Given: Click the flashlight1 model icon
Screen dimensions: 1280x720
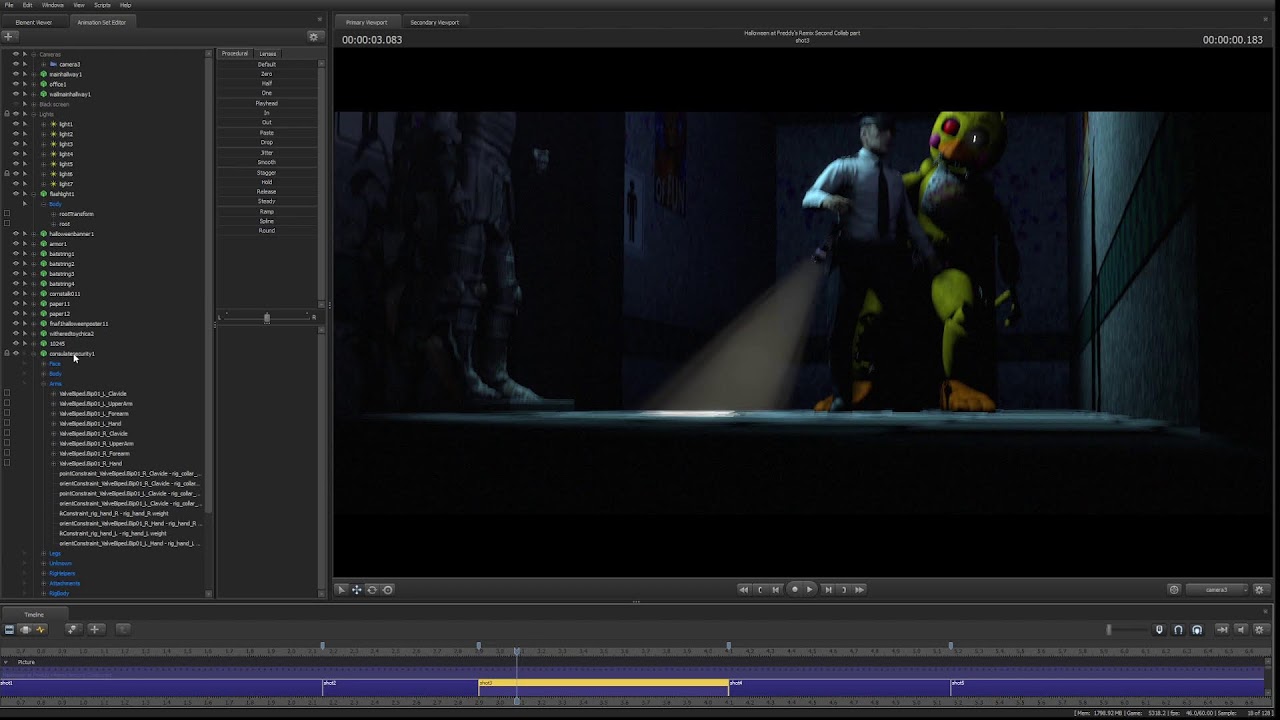Looking at the screenshot, I should [x=43, y=194].
